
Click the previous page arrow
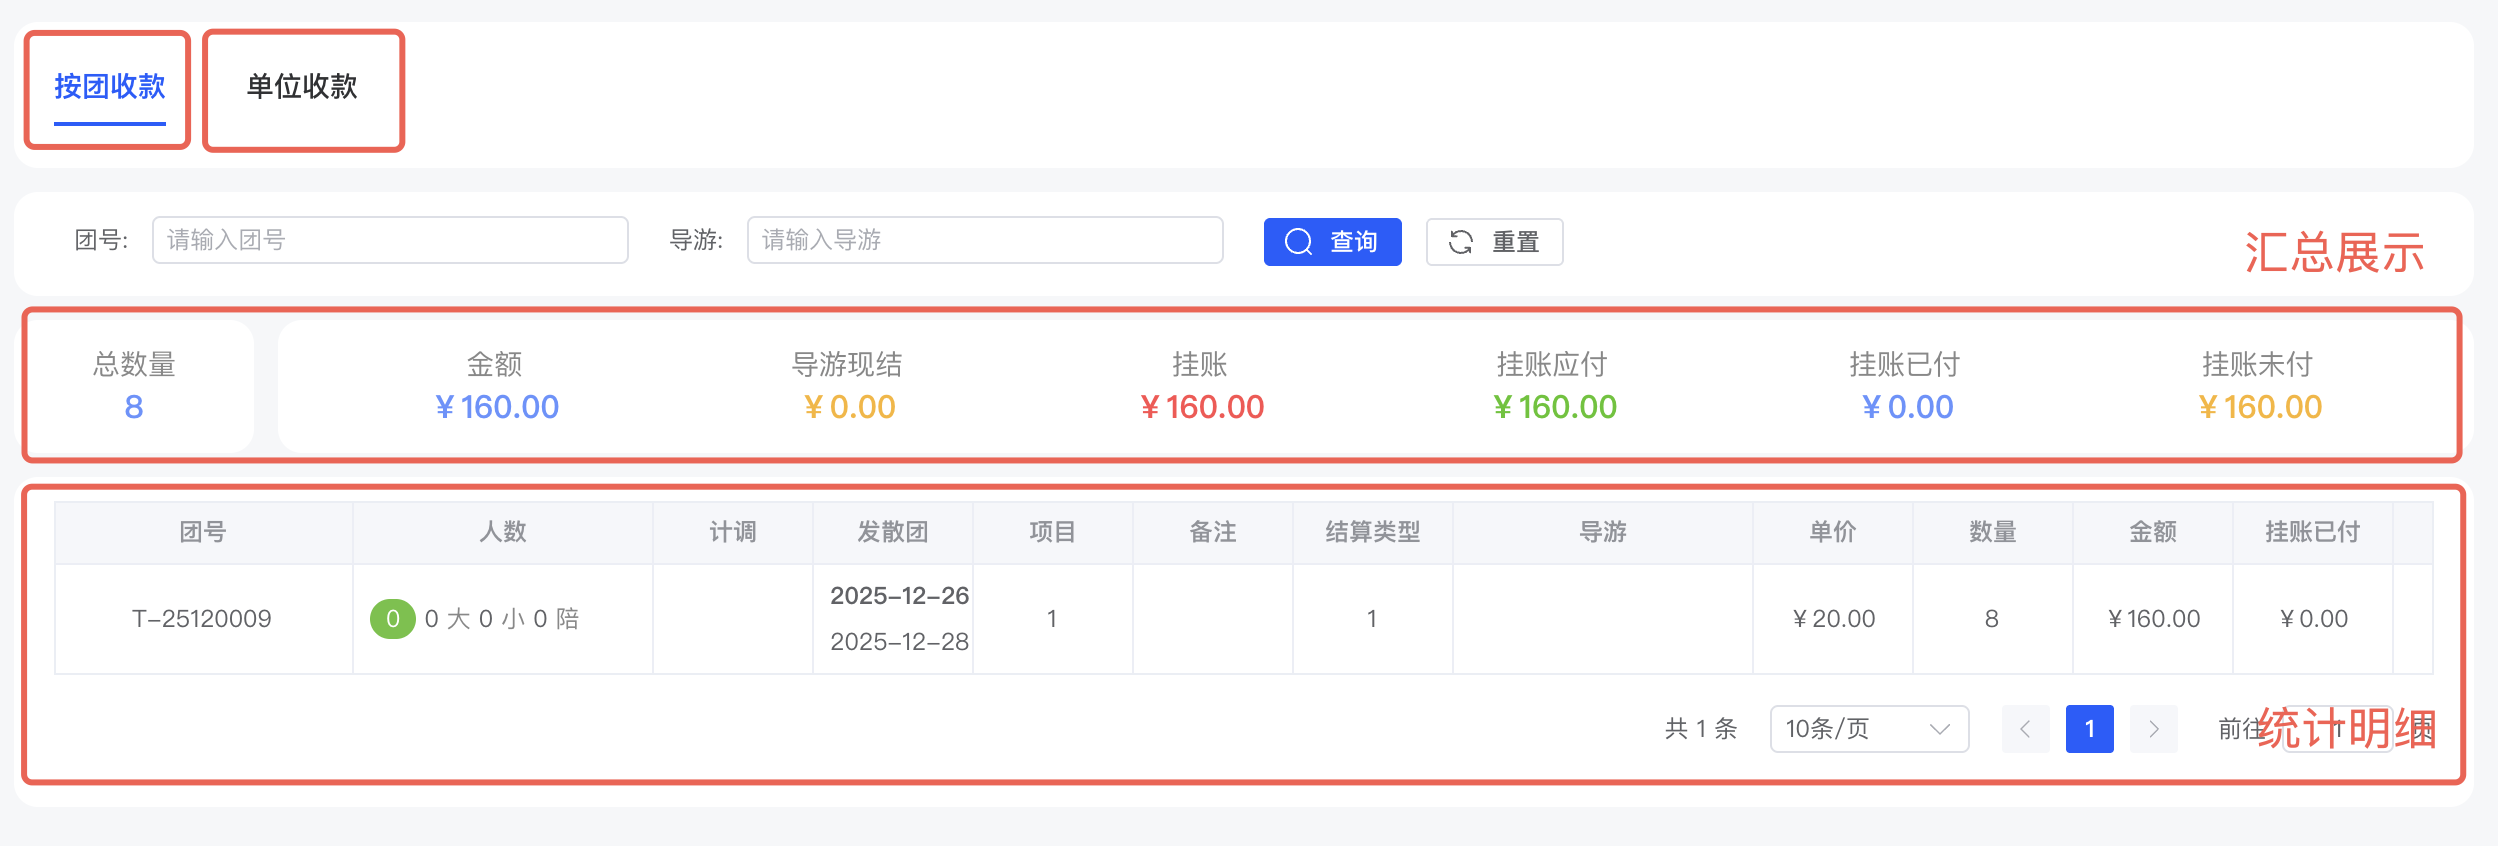pyautogui.click(x=2026, y=729)
